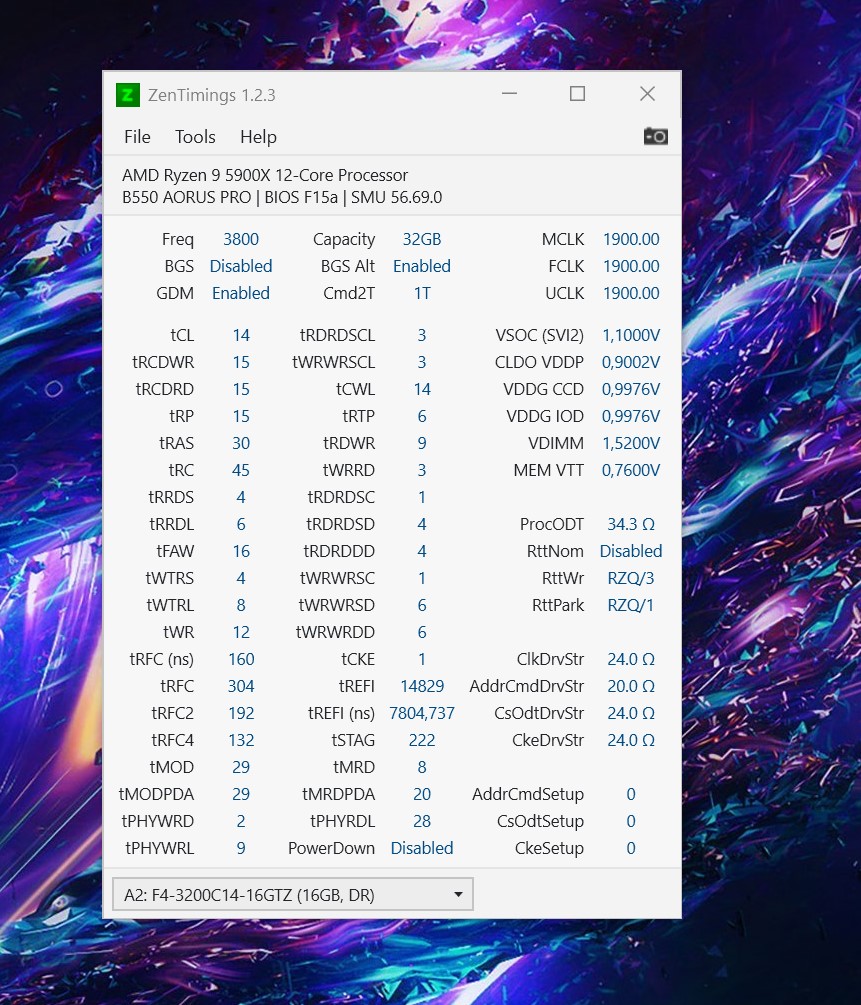Click the tREFI value 14829
The height and width of the screenshot is (1005, 861).
pyautogui.click(x=422, y=686)
